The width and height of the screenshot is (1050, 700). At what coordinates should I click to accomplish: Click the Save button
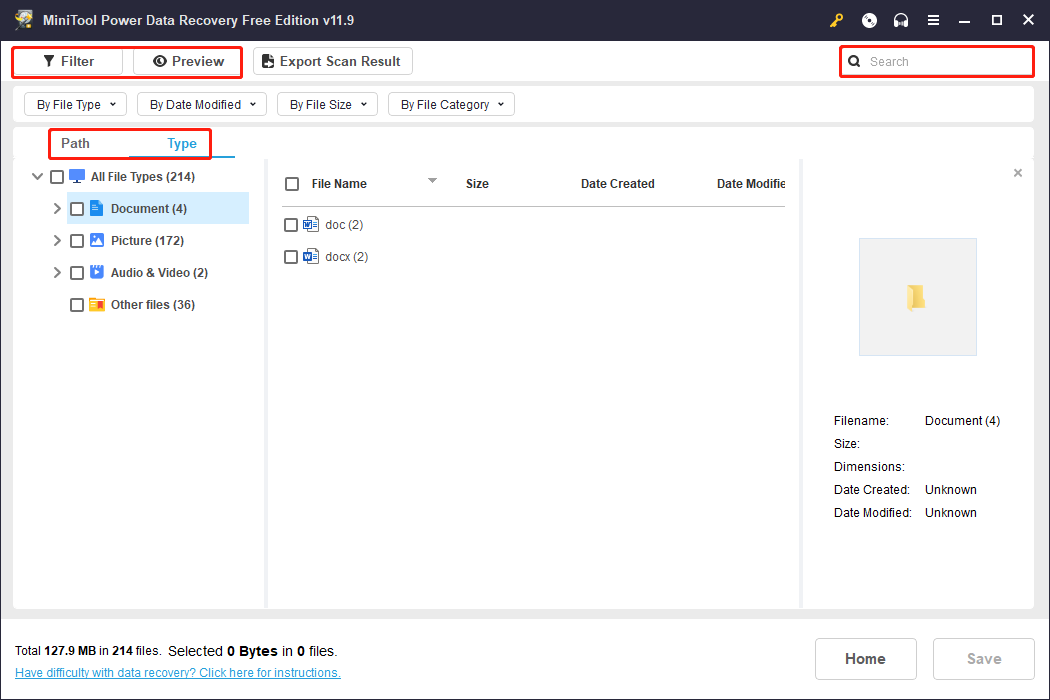[x=984, y=658]
